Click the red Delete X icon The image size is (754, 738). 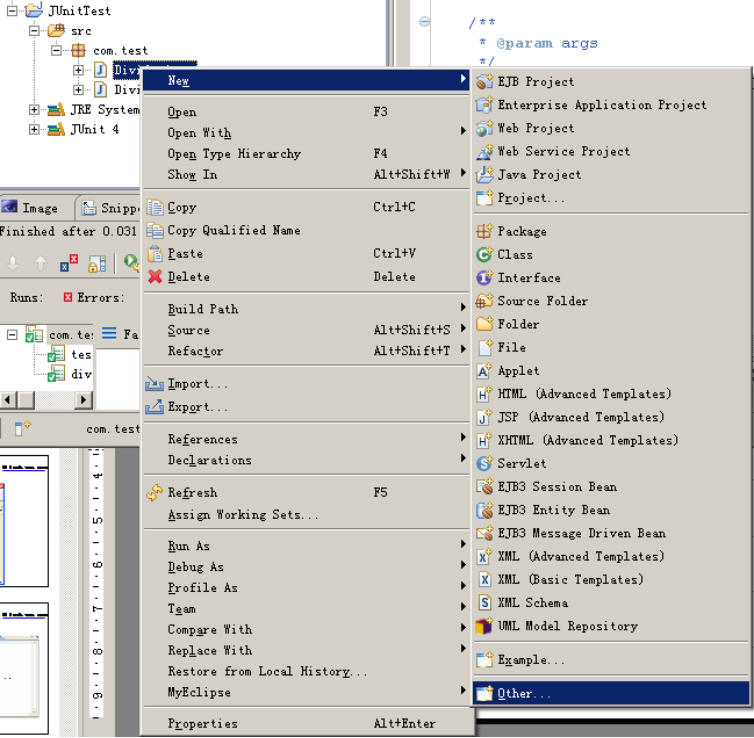[155, 276]
